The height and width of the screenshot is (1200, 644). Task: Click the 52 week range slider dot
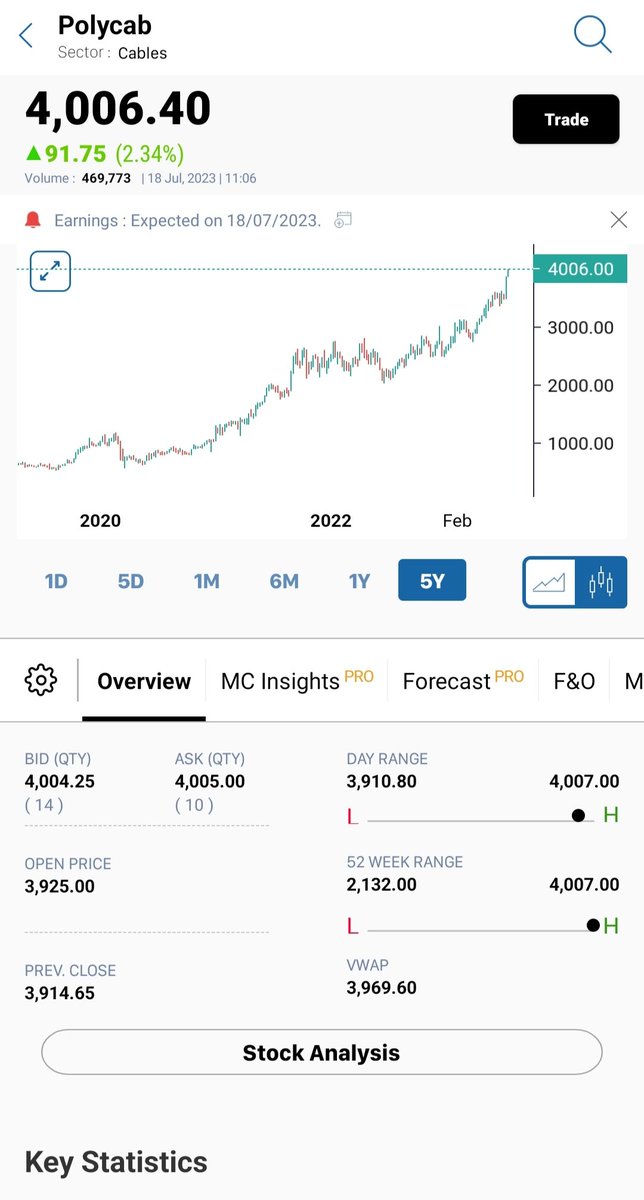[x=593, y=925]
